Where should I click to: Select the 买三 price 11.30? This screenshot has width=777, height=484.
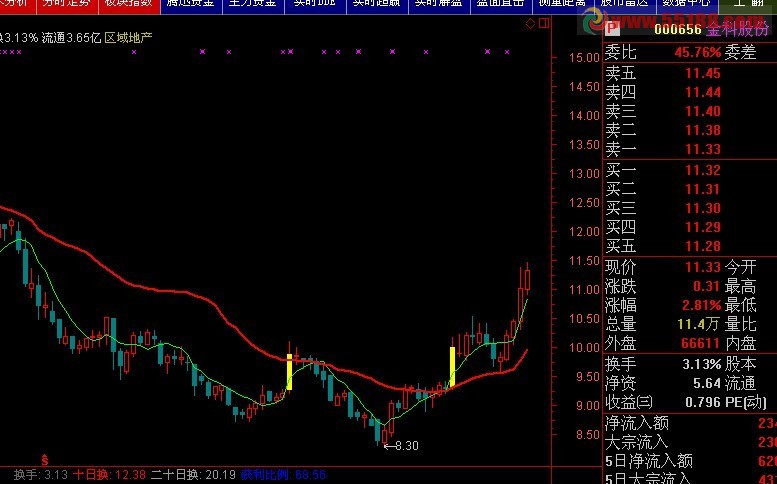tap(703, 208)
